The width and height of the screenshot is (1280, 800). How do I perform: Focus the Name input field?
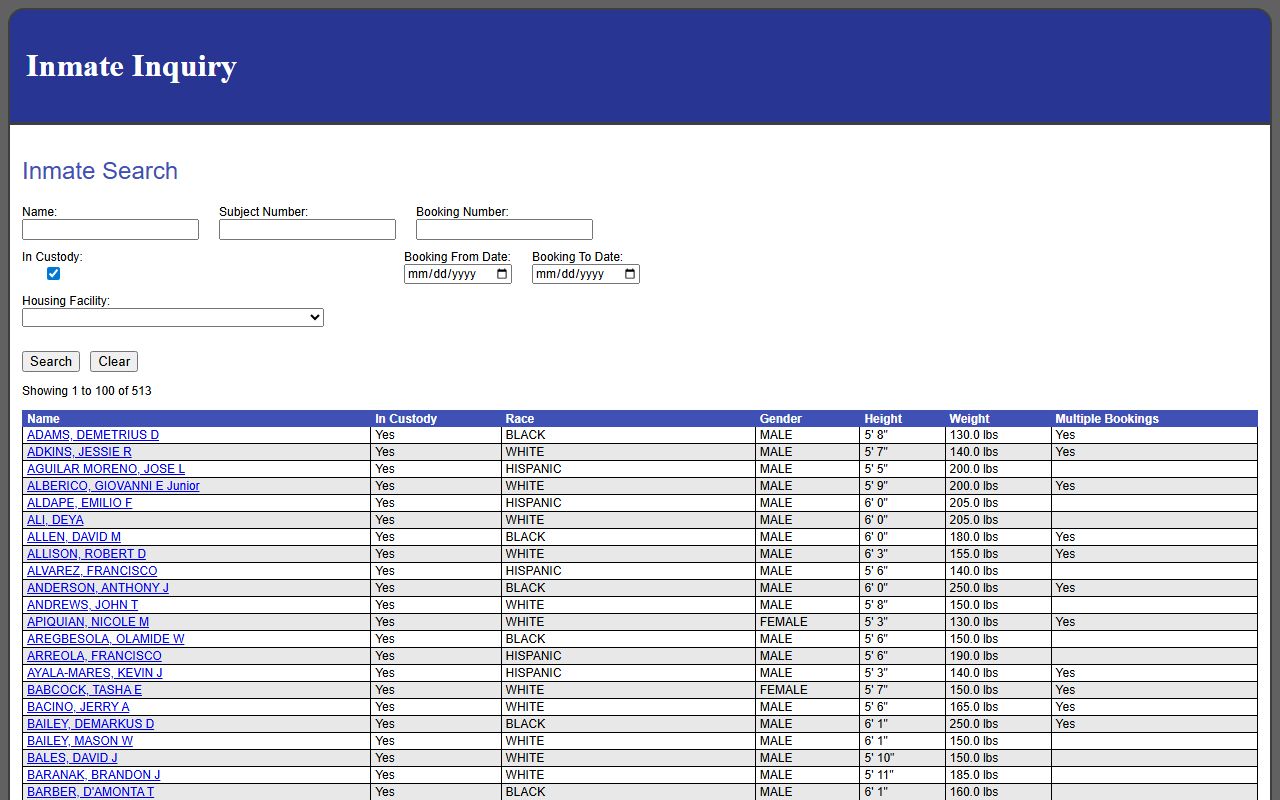pos(110,230)
